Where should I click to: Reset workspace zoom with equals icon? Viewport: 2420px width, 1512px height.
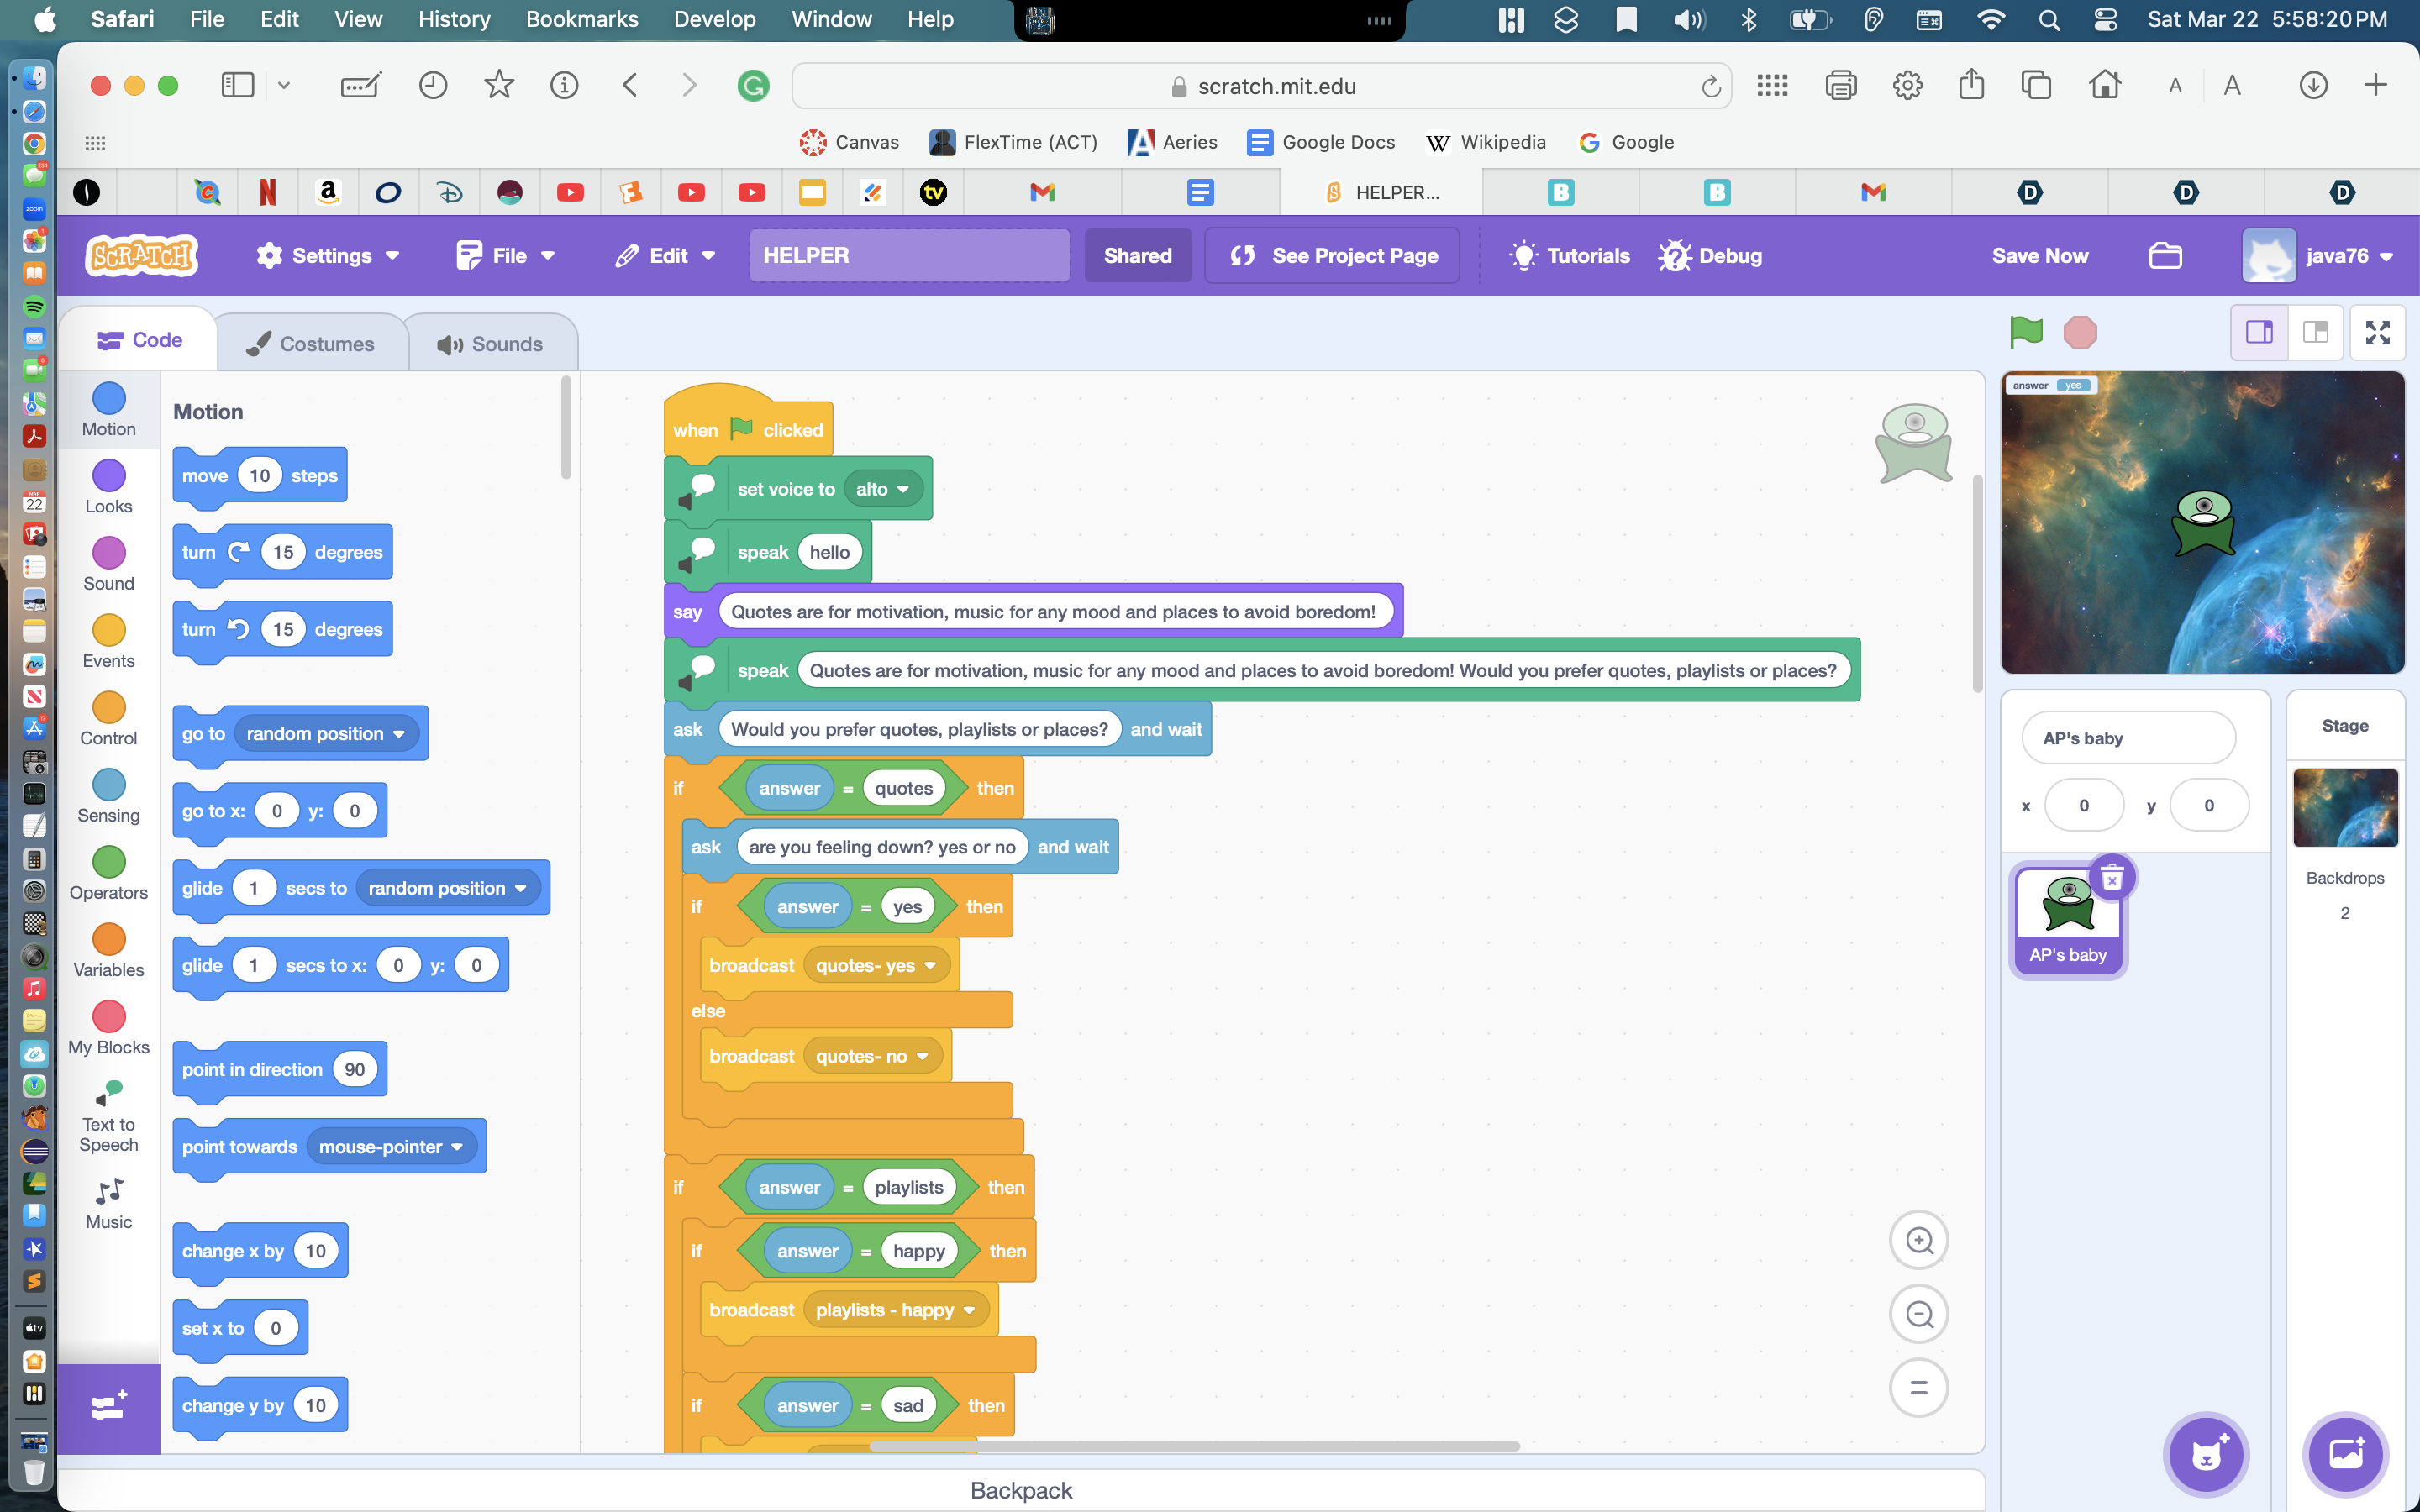point(1918,1387)
